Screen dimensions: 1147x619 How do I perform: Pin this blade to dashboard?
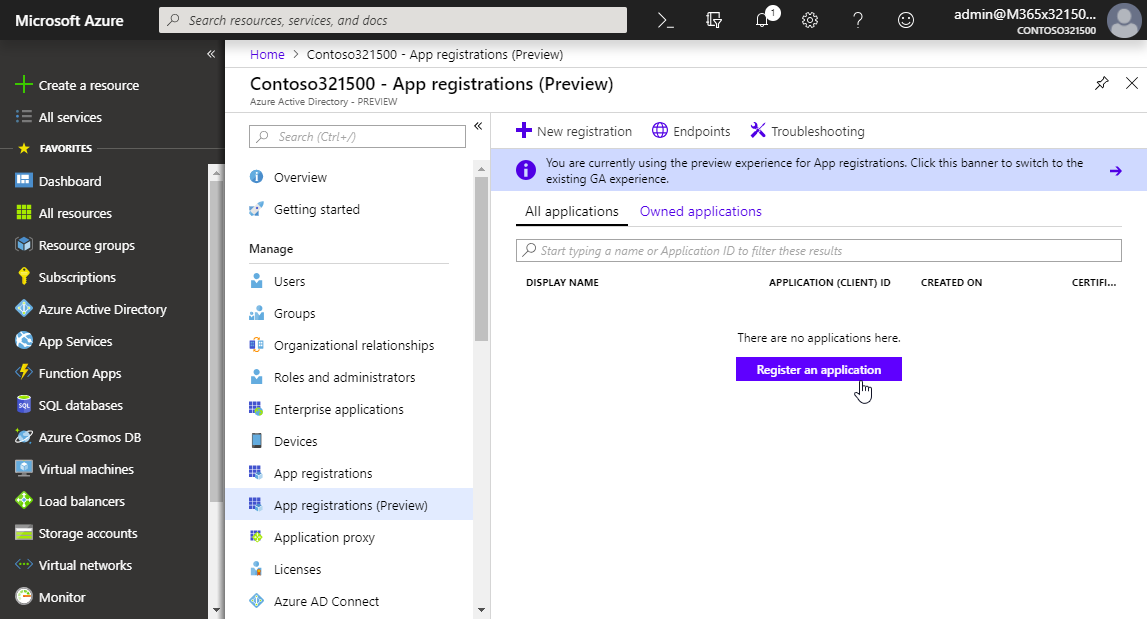coord(1101,84)
